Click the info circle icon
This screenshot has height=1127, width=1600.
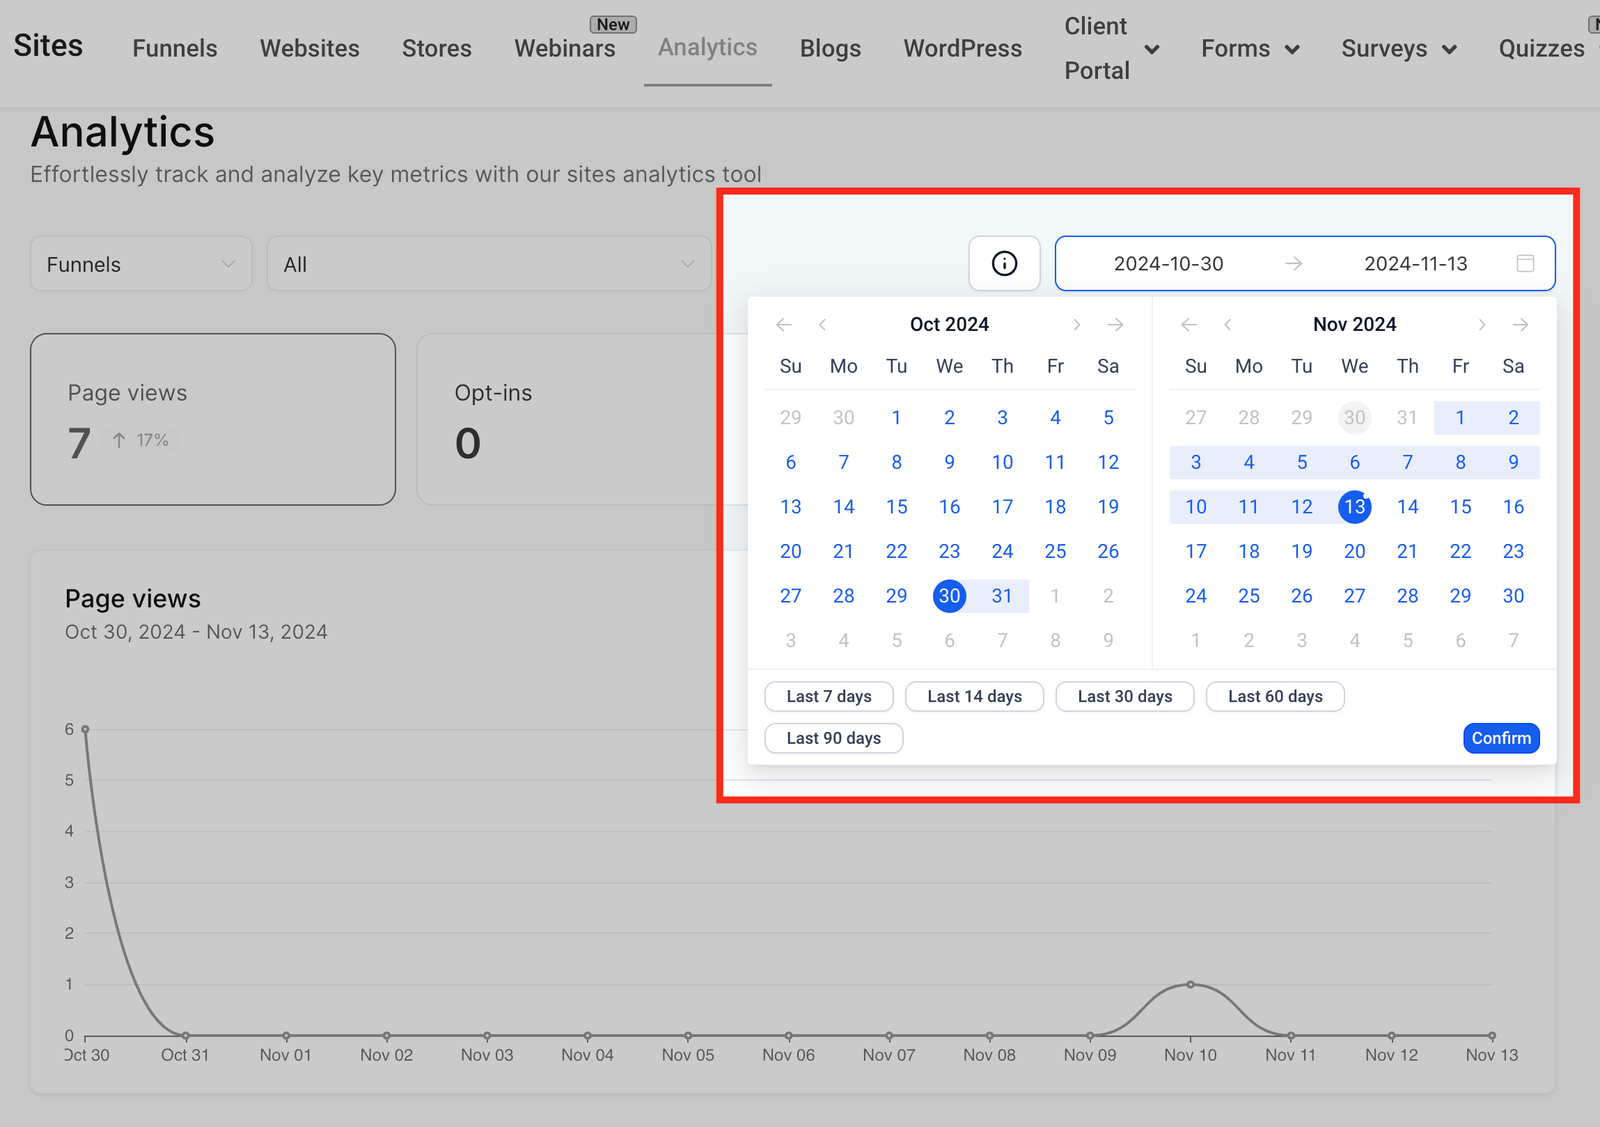[x=1004, y=263]
